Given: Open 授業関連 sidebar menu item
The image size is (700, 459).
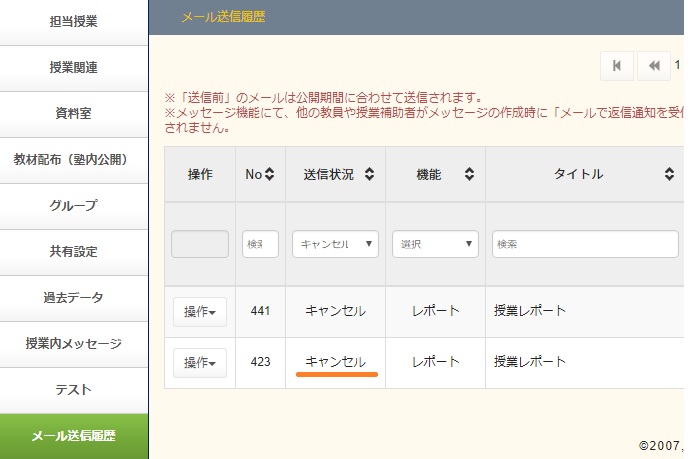Looking at the screenshot, I should (74, 68).
